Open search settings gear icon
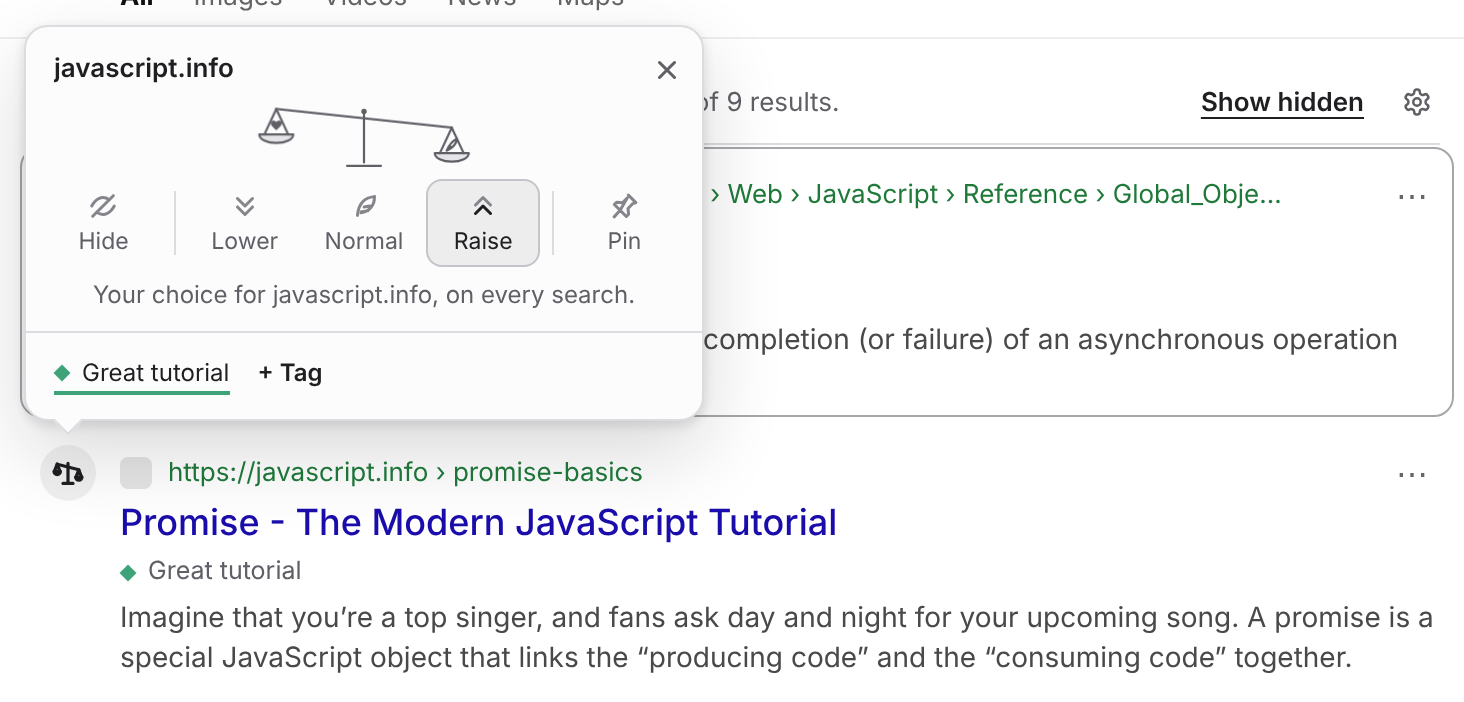Viewport: 1464px width, 702px height. click(x=1417, y=102)
